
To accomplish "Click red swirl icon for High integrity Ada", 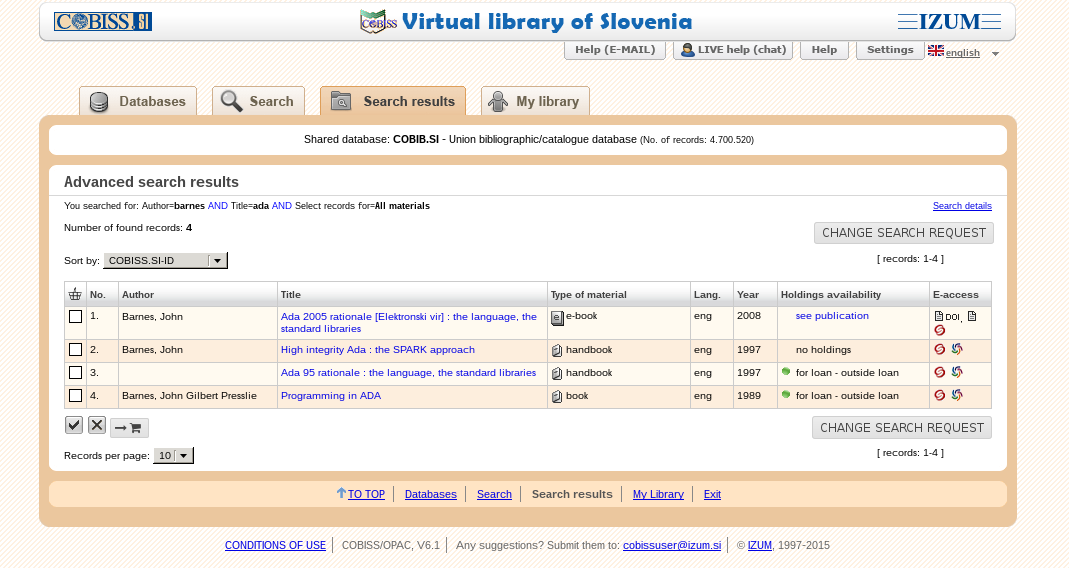I will (x=939, y=349).
